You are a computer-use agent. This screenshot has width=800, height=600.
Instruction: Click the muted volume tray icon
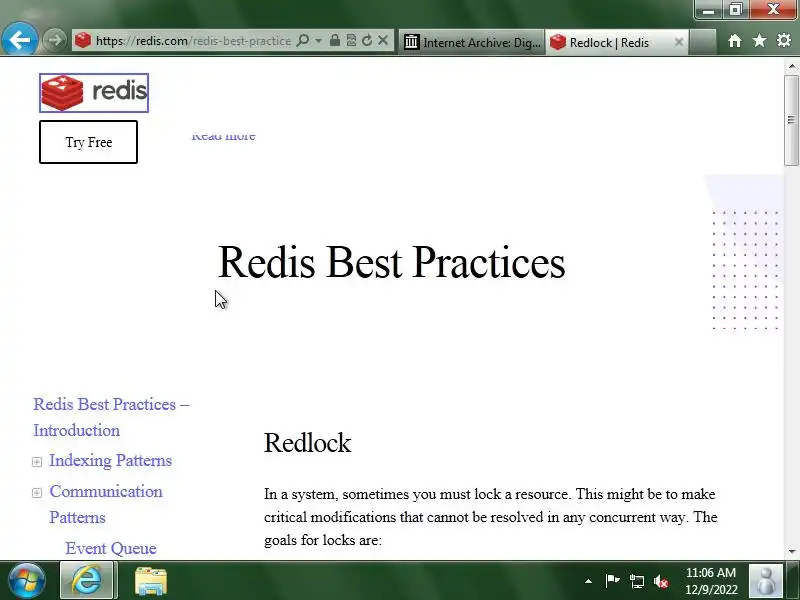click(661, 581)
